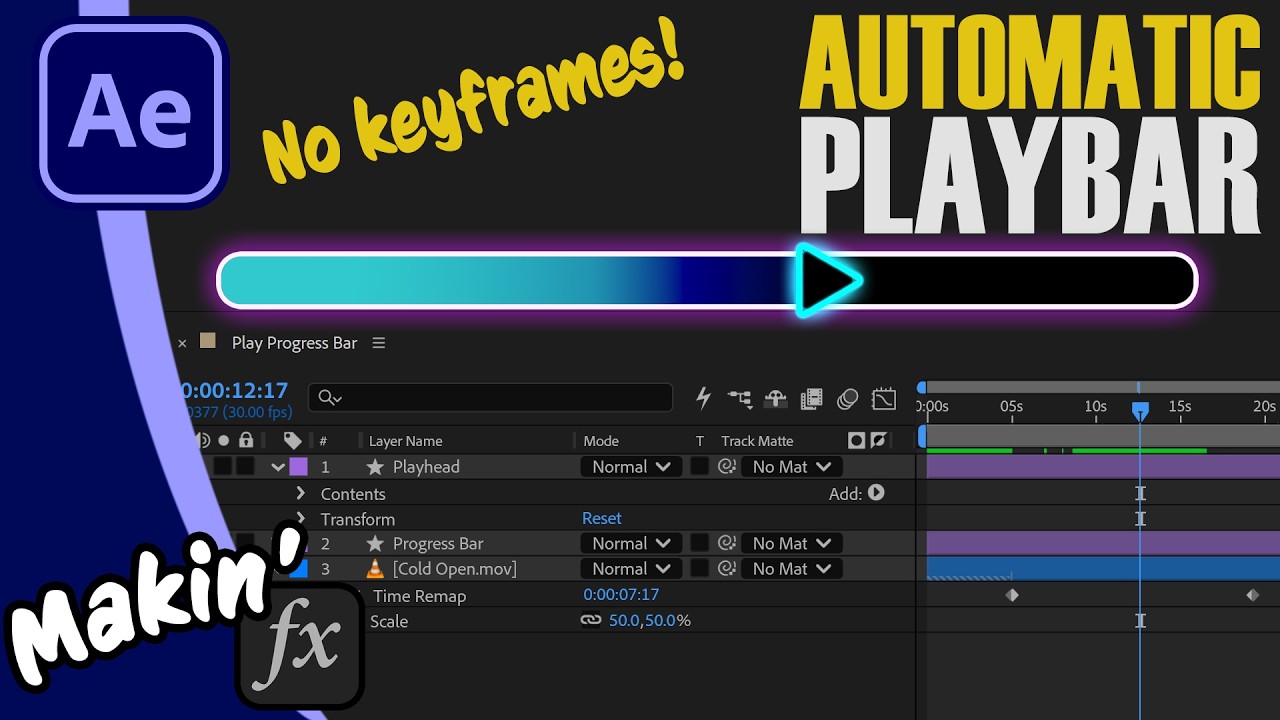Click the Playhead layer purple label swatch
This screenshot has width=1280, height=720.
(298, 467)
